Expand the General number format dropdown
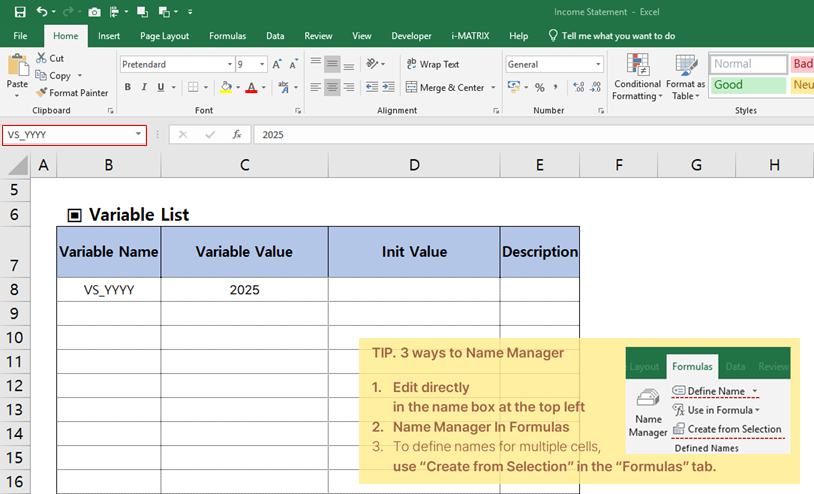 (598, 64)
